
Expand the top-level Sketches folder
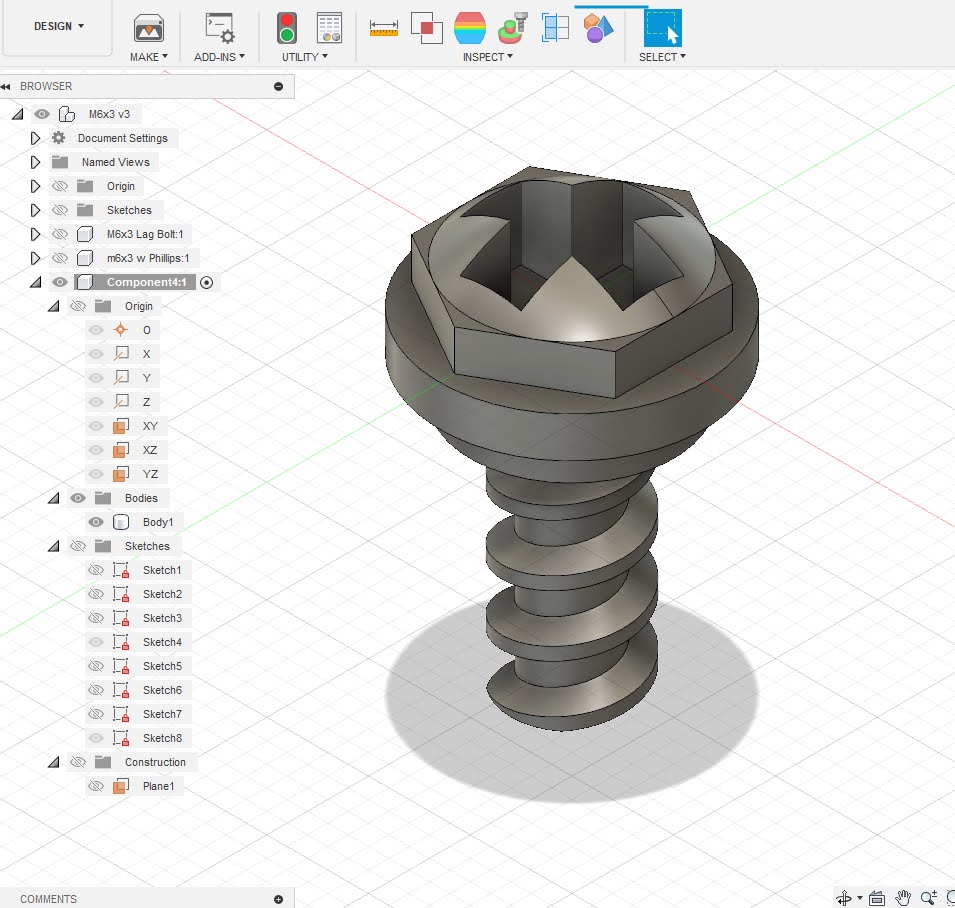point(35,210)
